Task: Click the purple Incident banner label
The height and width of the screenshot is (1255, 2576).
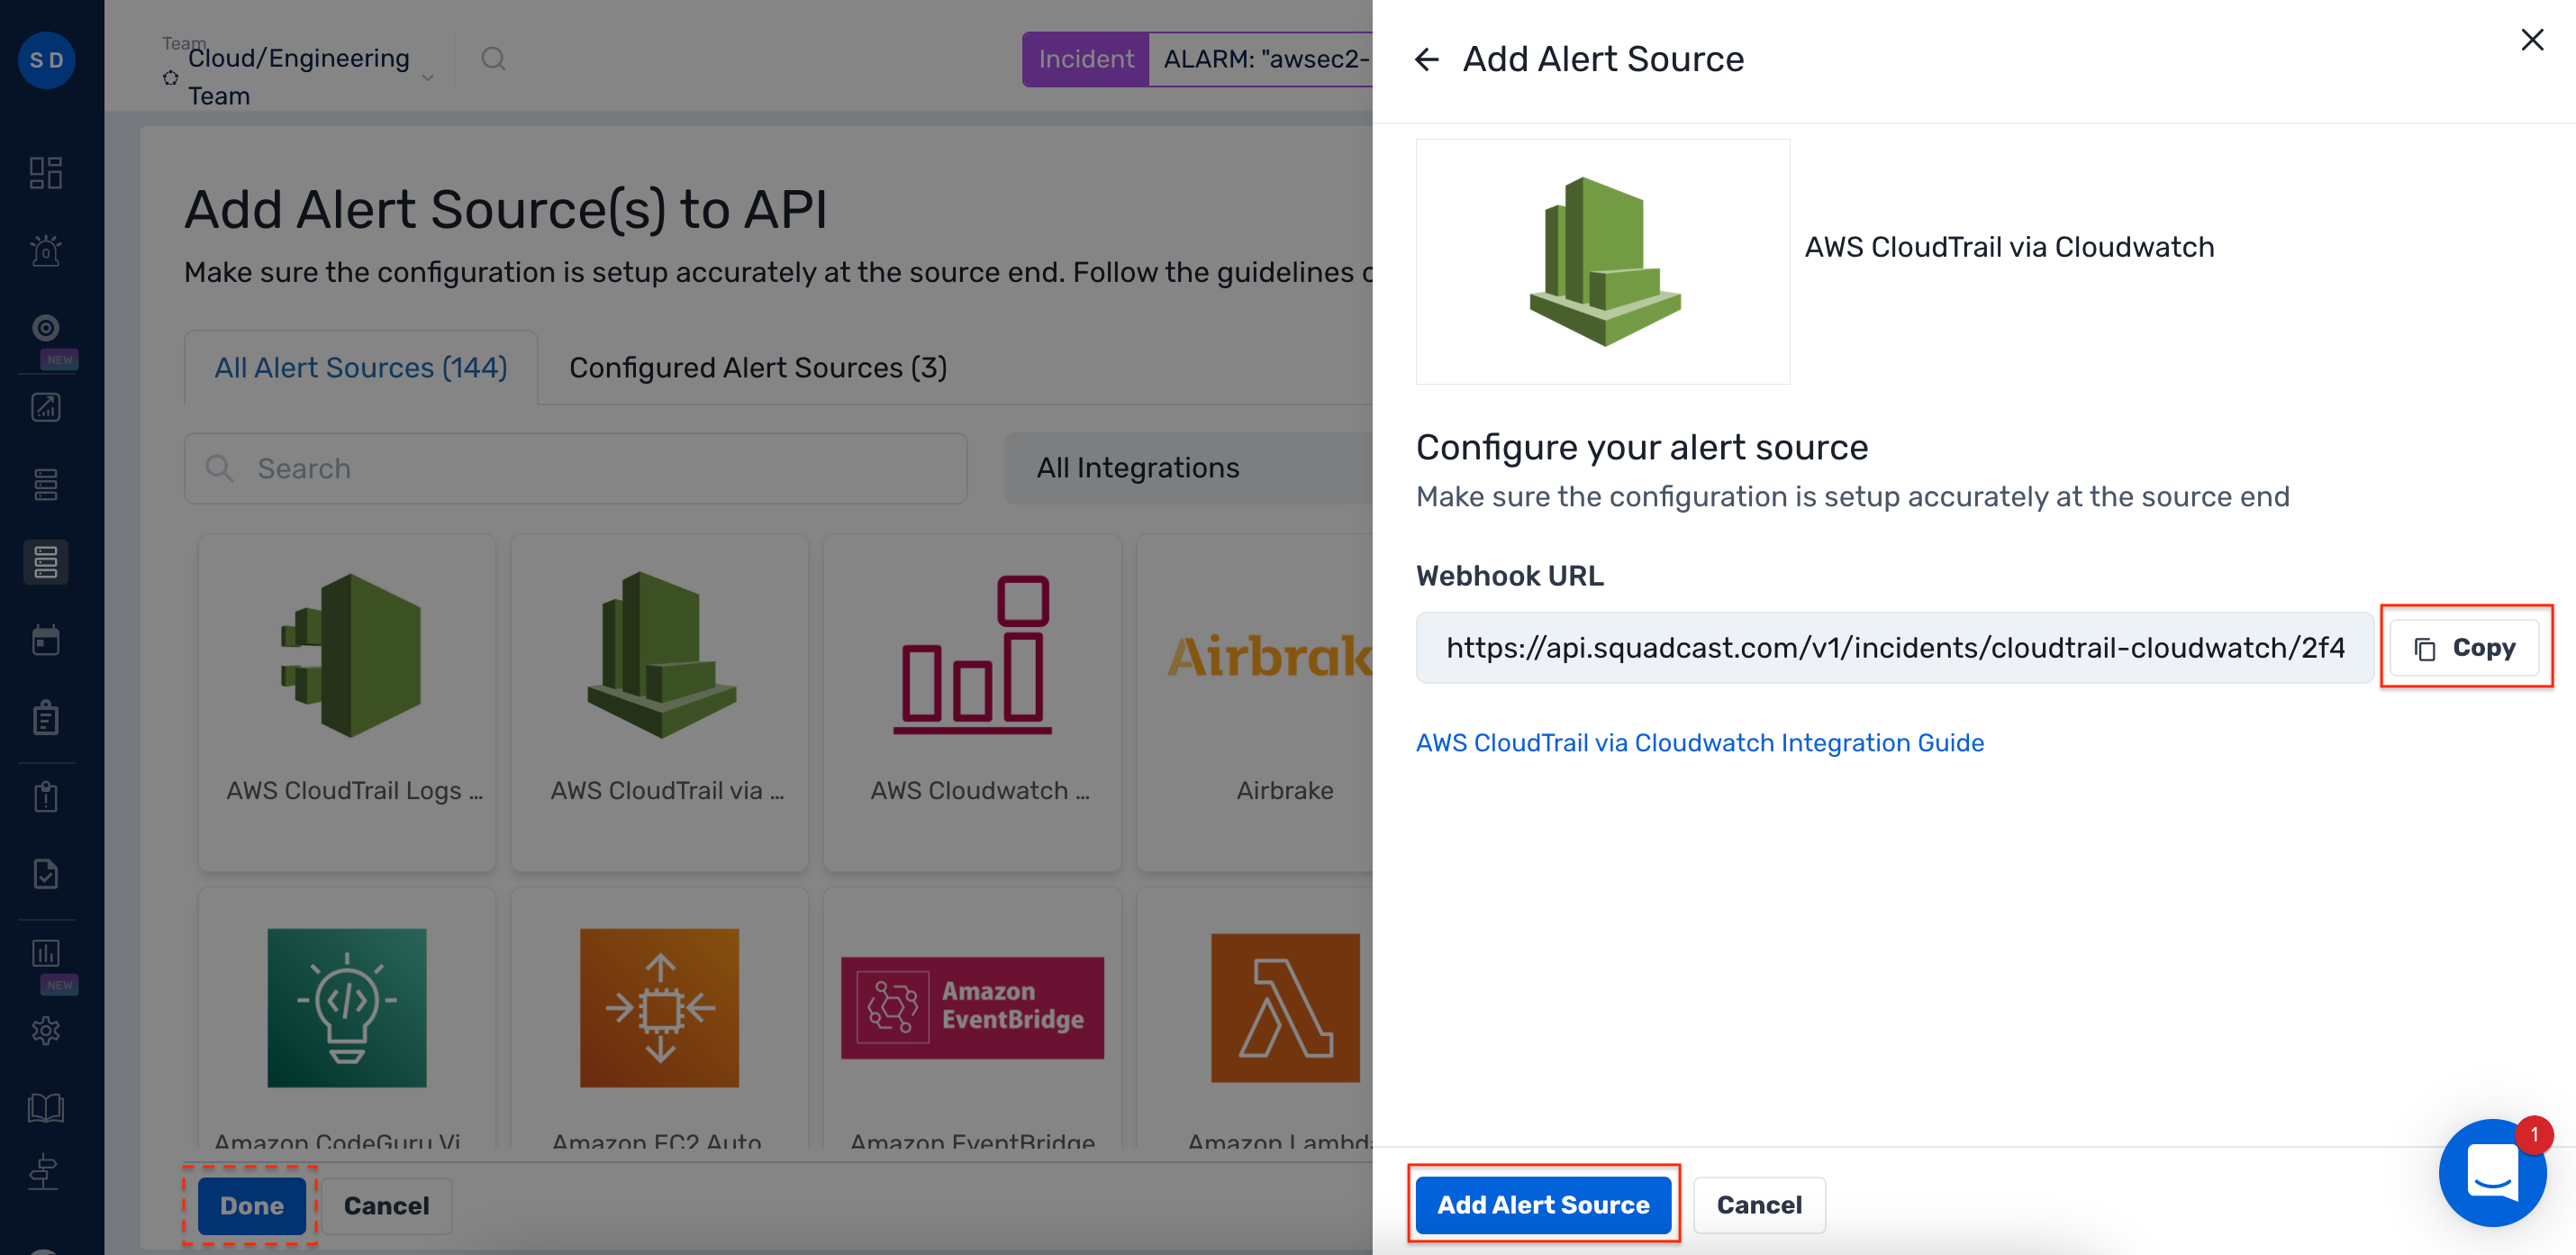Action: point(1086,59)
